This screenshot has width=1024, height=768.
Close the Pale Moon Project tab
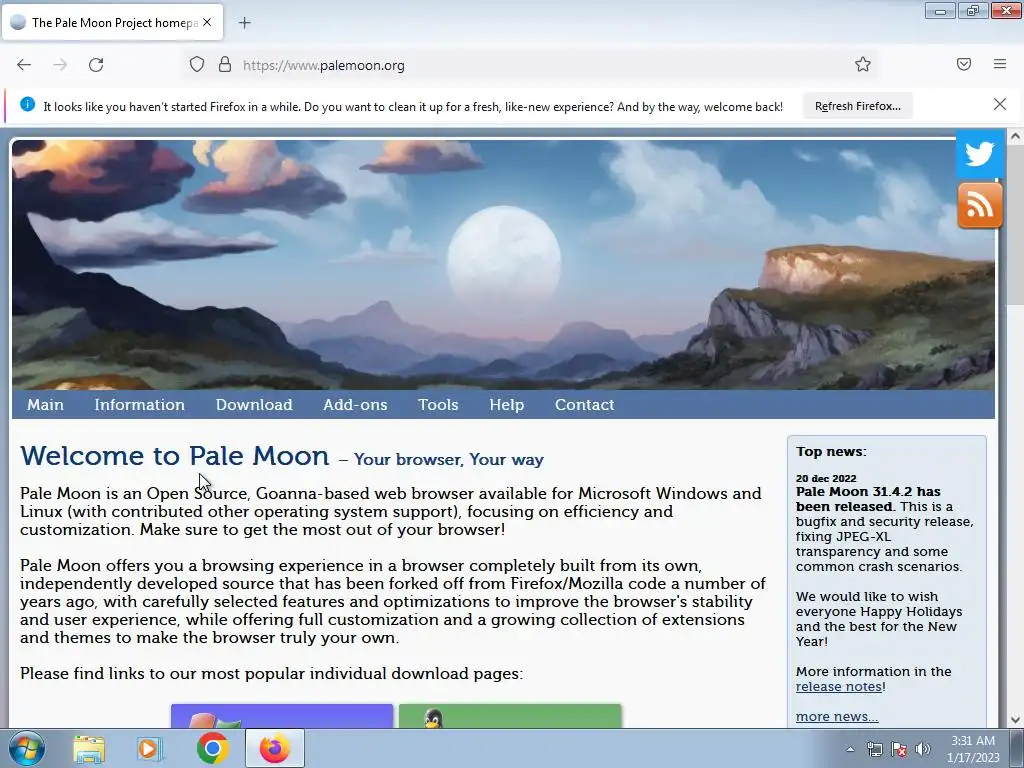pyautogui.click(x=207, y=22)
